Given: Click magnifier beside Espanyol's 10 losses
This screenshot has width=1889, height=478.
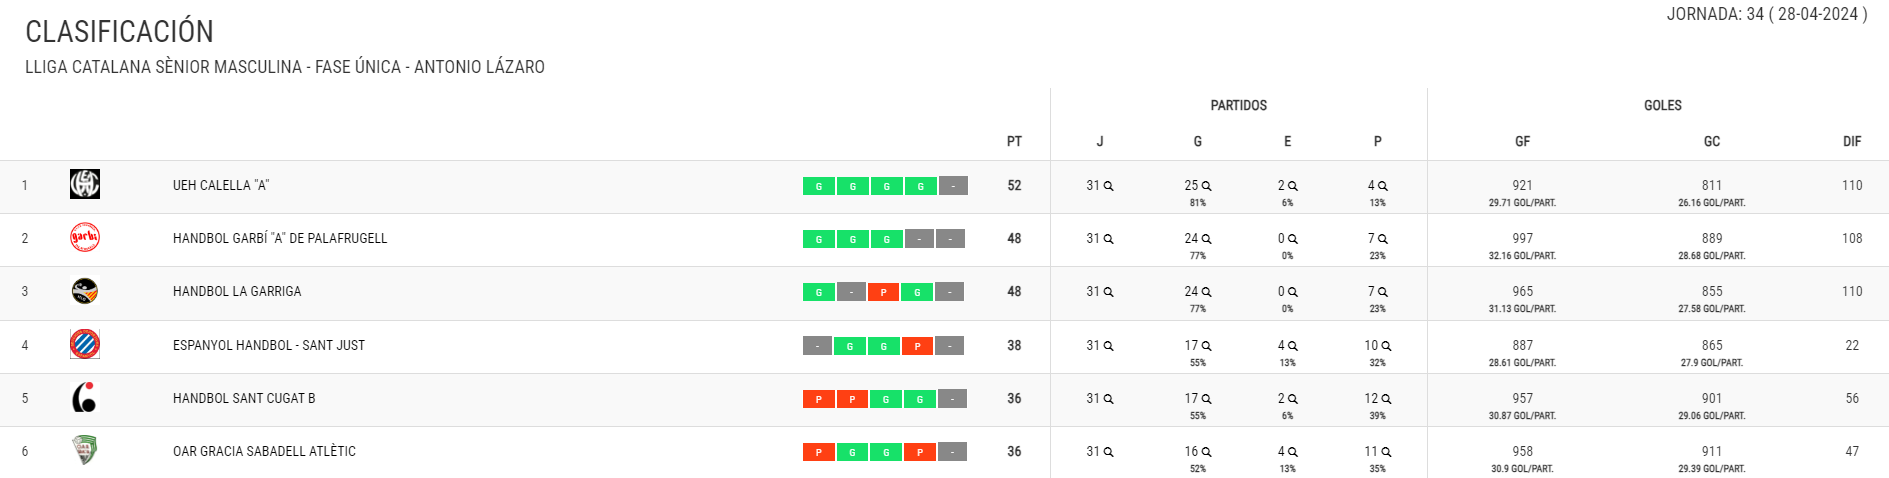Looking at the screenshot, I should point(1386,346).
